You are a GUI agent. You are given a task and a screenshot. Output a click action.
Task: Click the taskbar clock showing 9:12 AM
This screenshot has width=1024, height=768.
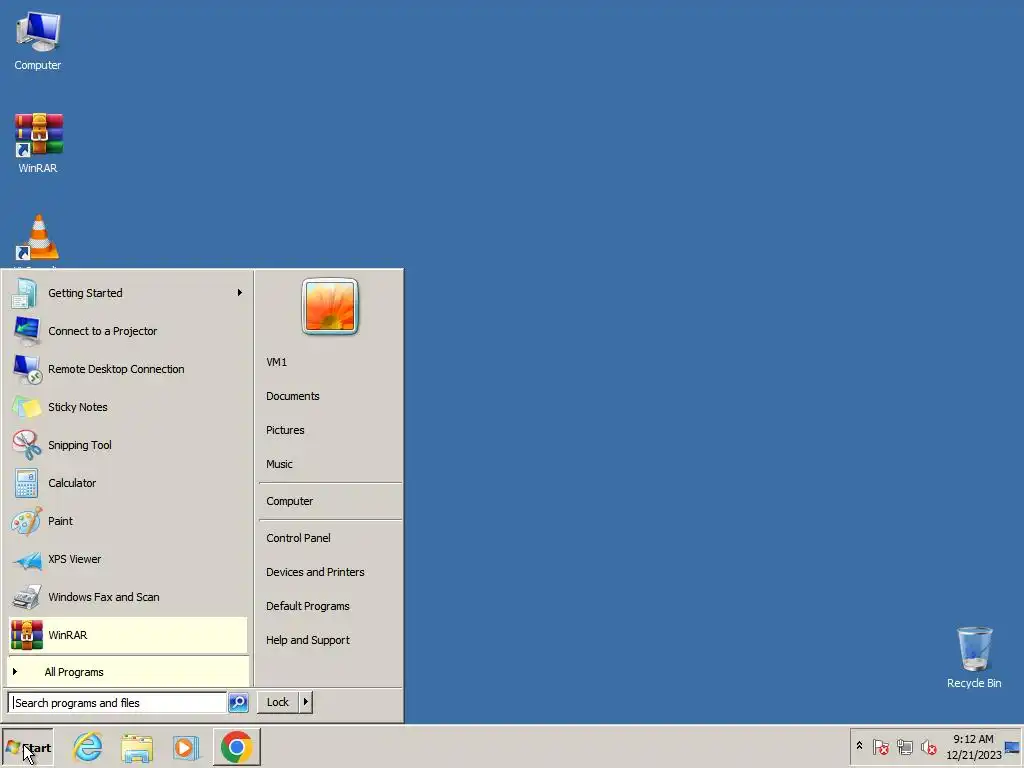973,746
